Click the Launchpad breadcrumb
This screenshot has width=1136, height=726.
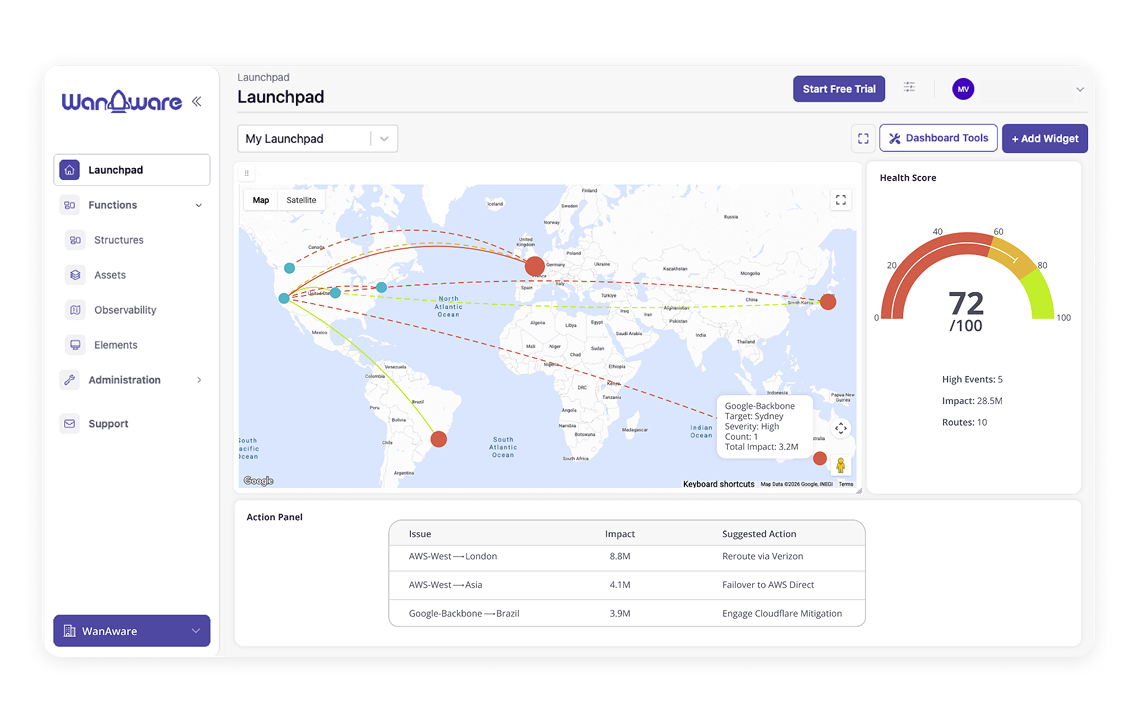263,78
